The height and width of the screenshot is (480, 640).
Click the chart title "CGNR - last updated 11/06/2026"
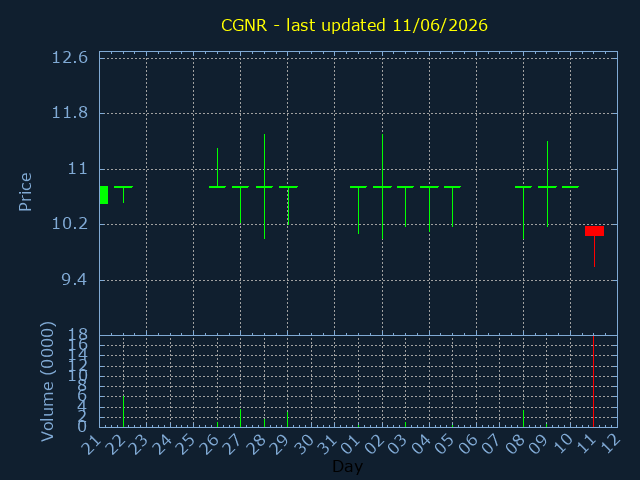(x=354, y=25)
